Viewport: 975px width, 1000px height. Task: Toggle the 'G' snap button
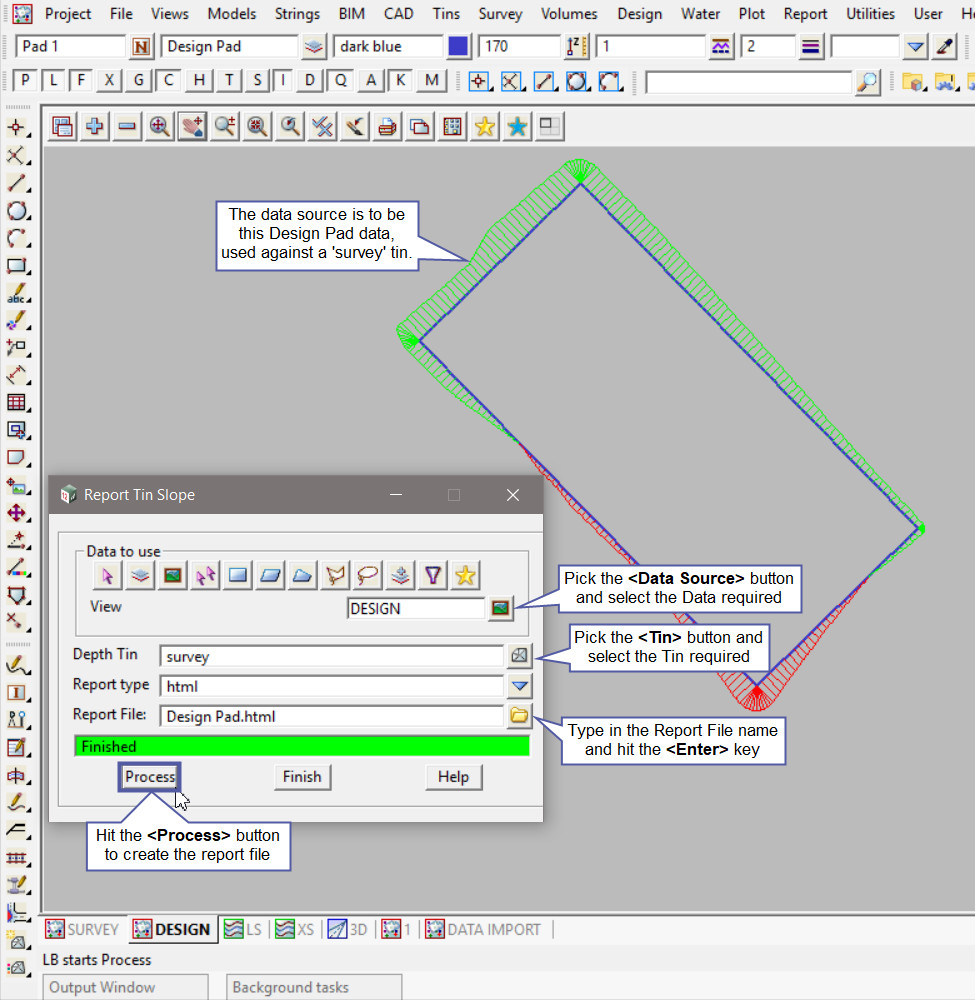(x=140, y=81)
